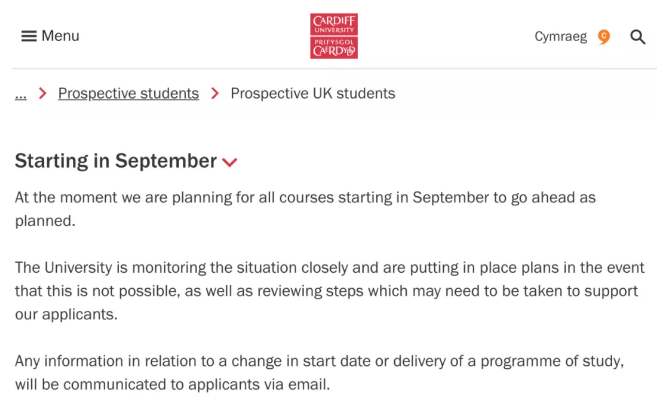The image size is (664, 411).
Task: Click the Prifysgol Caerdydd lower logo half
Action: tap(334, 48)
